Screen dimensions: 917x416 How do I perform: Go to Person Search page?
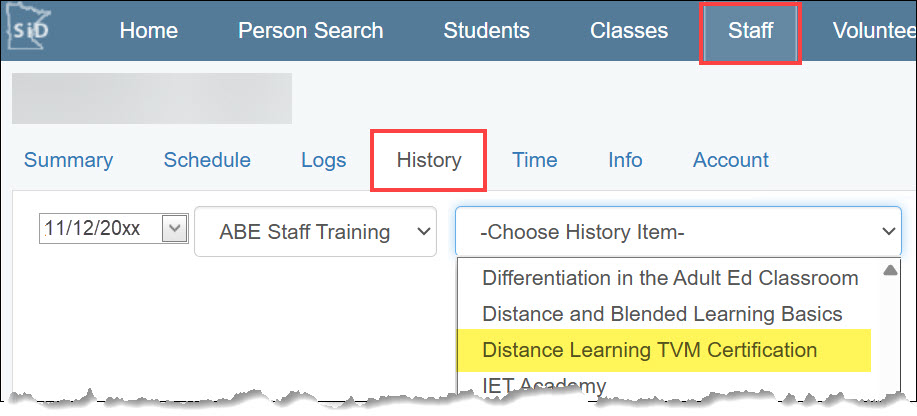pyautogui.click(x=310, y=30)
